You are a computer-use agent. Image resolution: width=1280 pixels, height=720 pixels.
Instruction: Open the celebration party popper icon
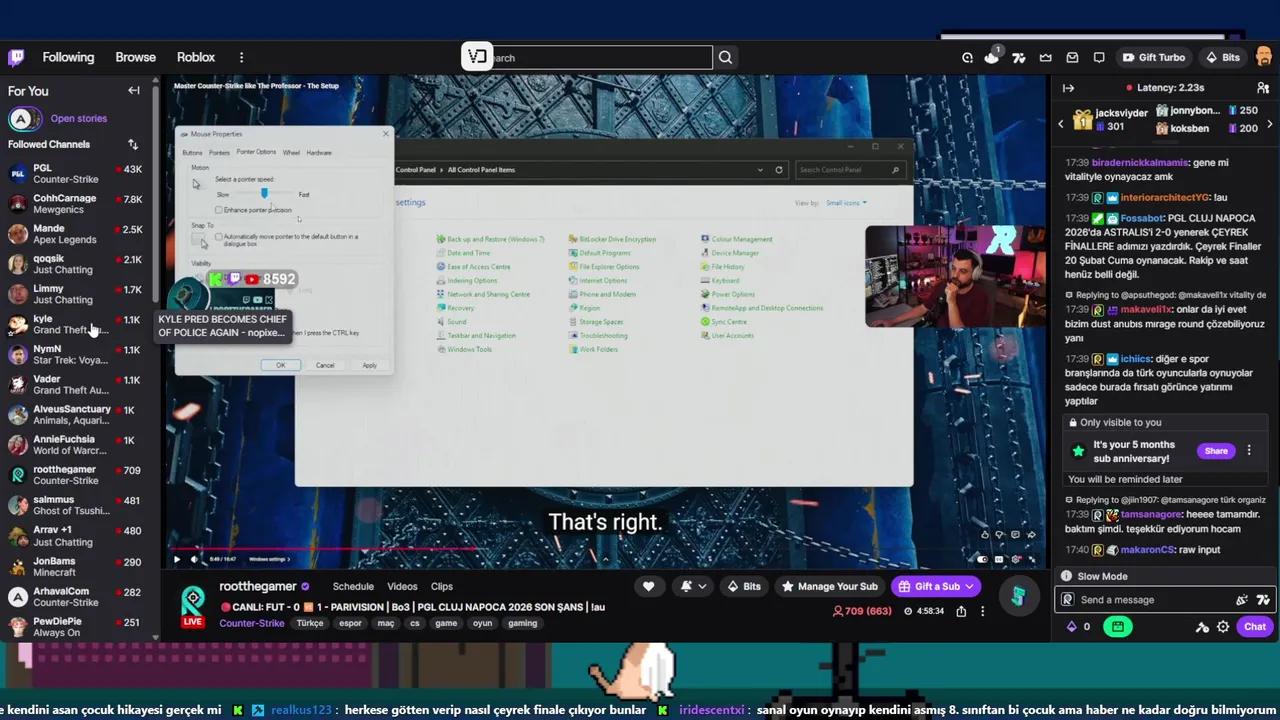(1242, 600)
